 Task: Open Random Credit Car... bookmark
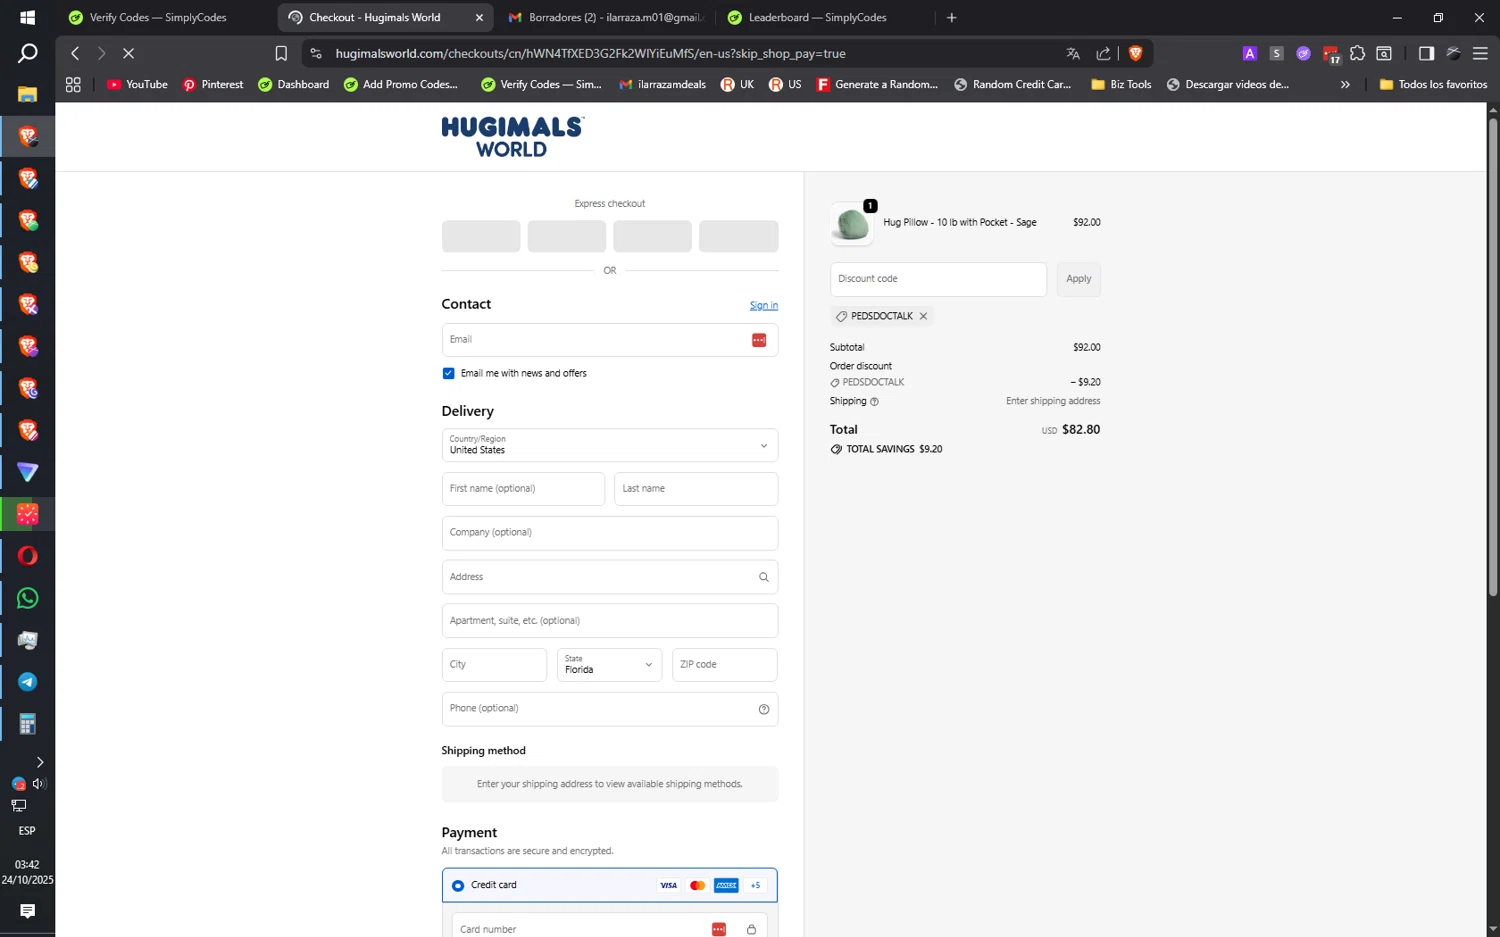point(1012,85)
